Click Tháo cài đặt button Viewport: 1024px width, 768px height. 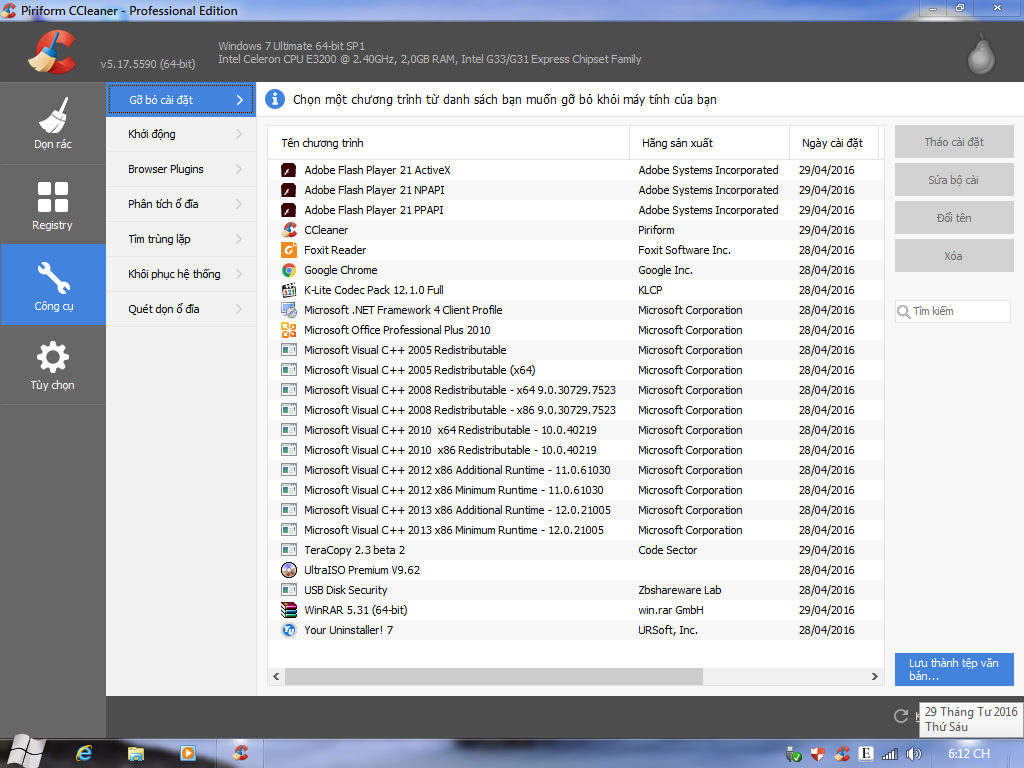pyautogui.click(x=953, y=142)
